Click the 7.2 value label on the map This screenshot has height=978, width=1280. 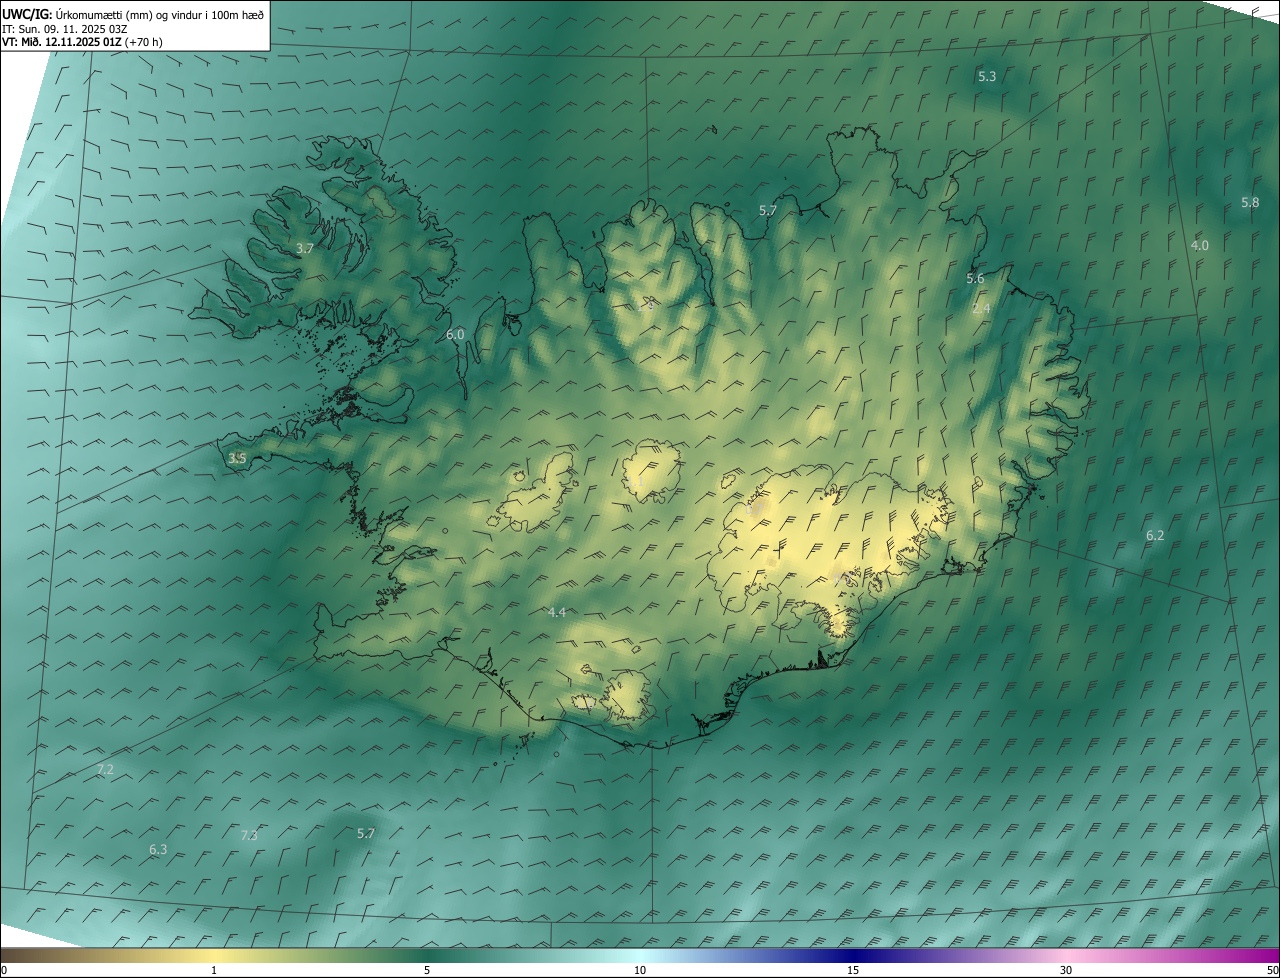click(x=105, y=769)
